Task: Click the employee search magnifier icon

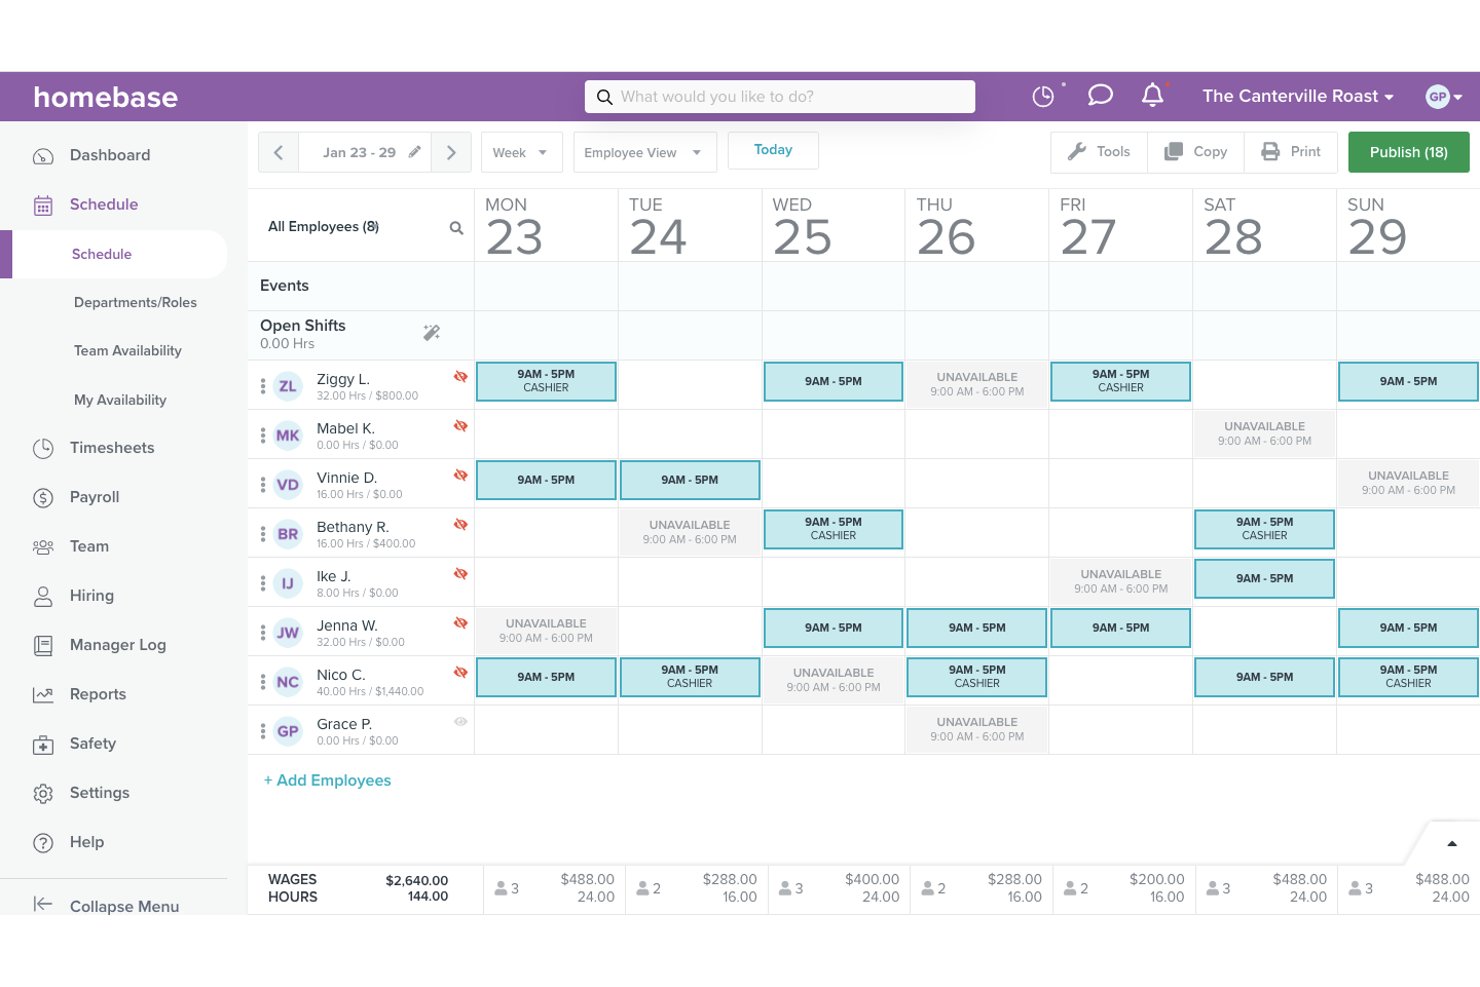Action: pos(456,228)
